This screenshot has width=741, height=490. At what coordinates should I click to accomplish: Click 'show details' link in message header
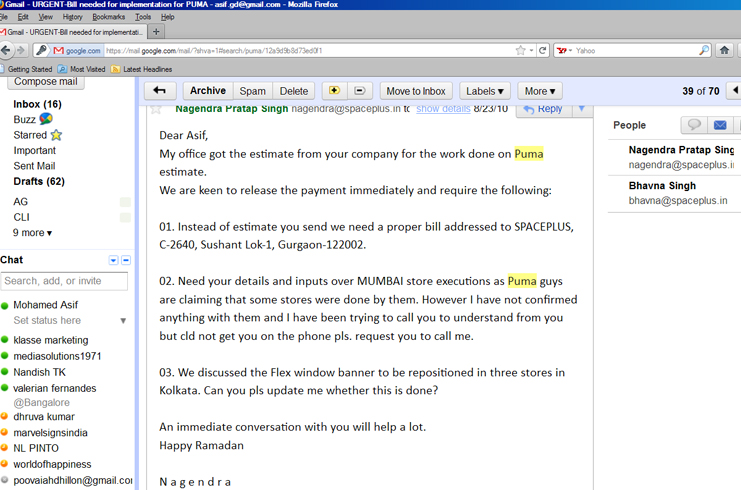(443, 108)
